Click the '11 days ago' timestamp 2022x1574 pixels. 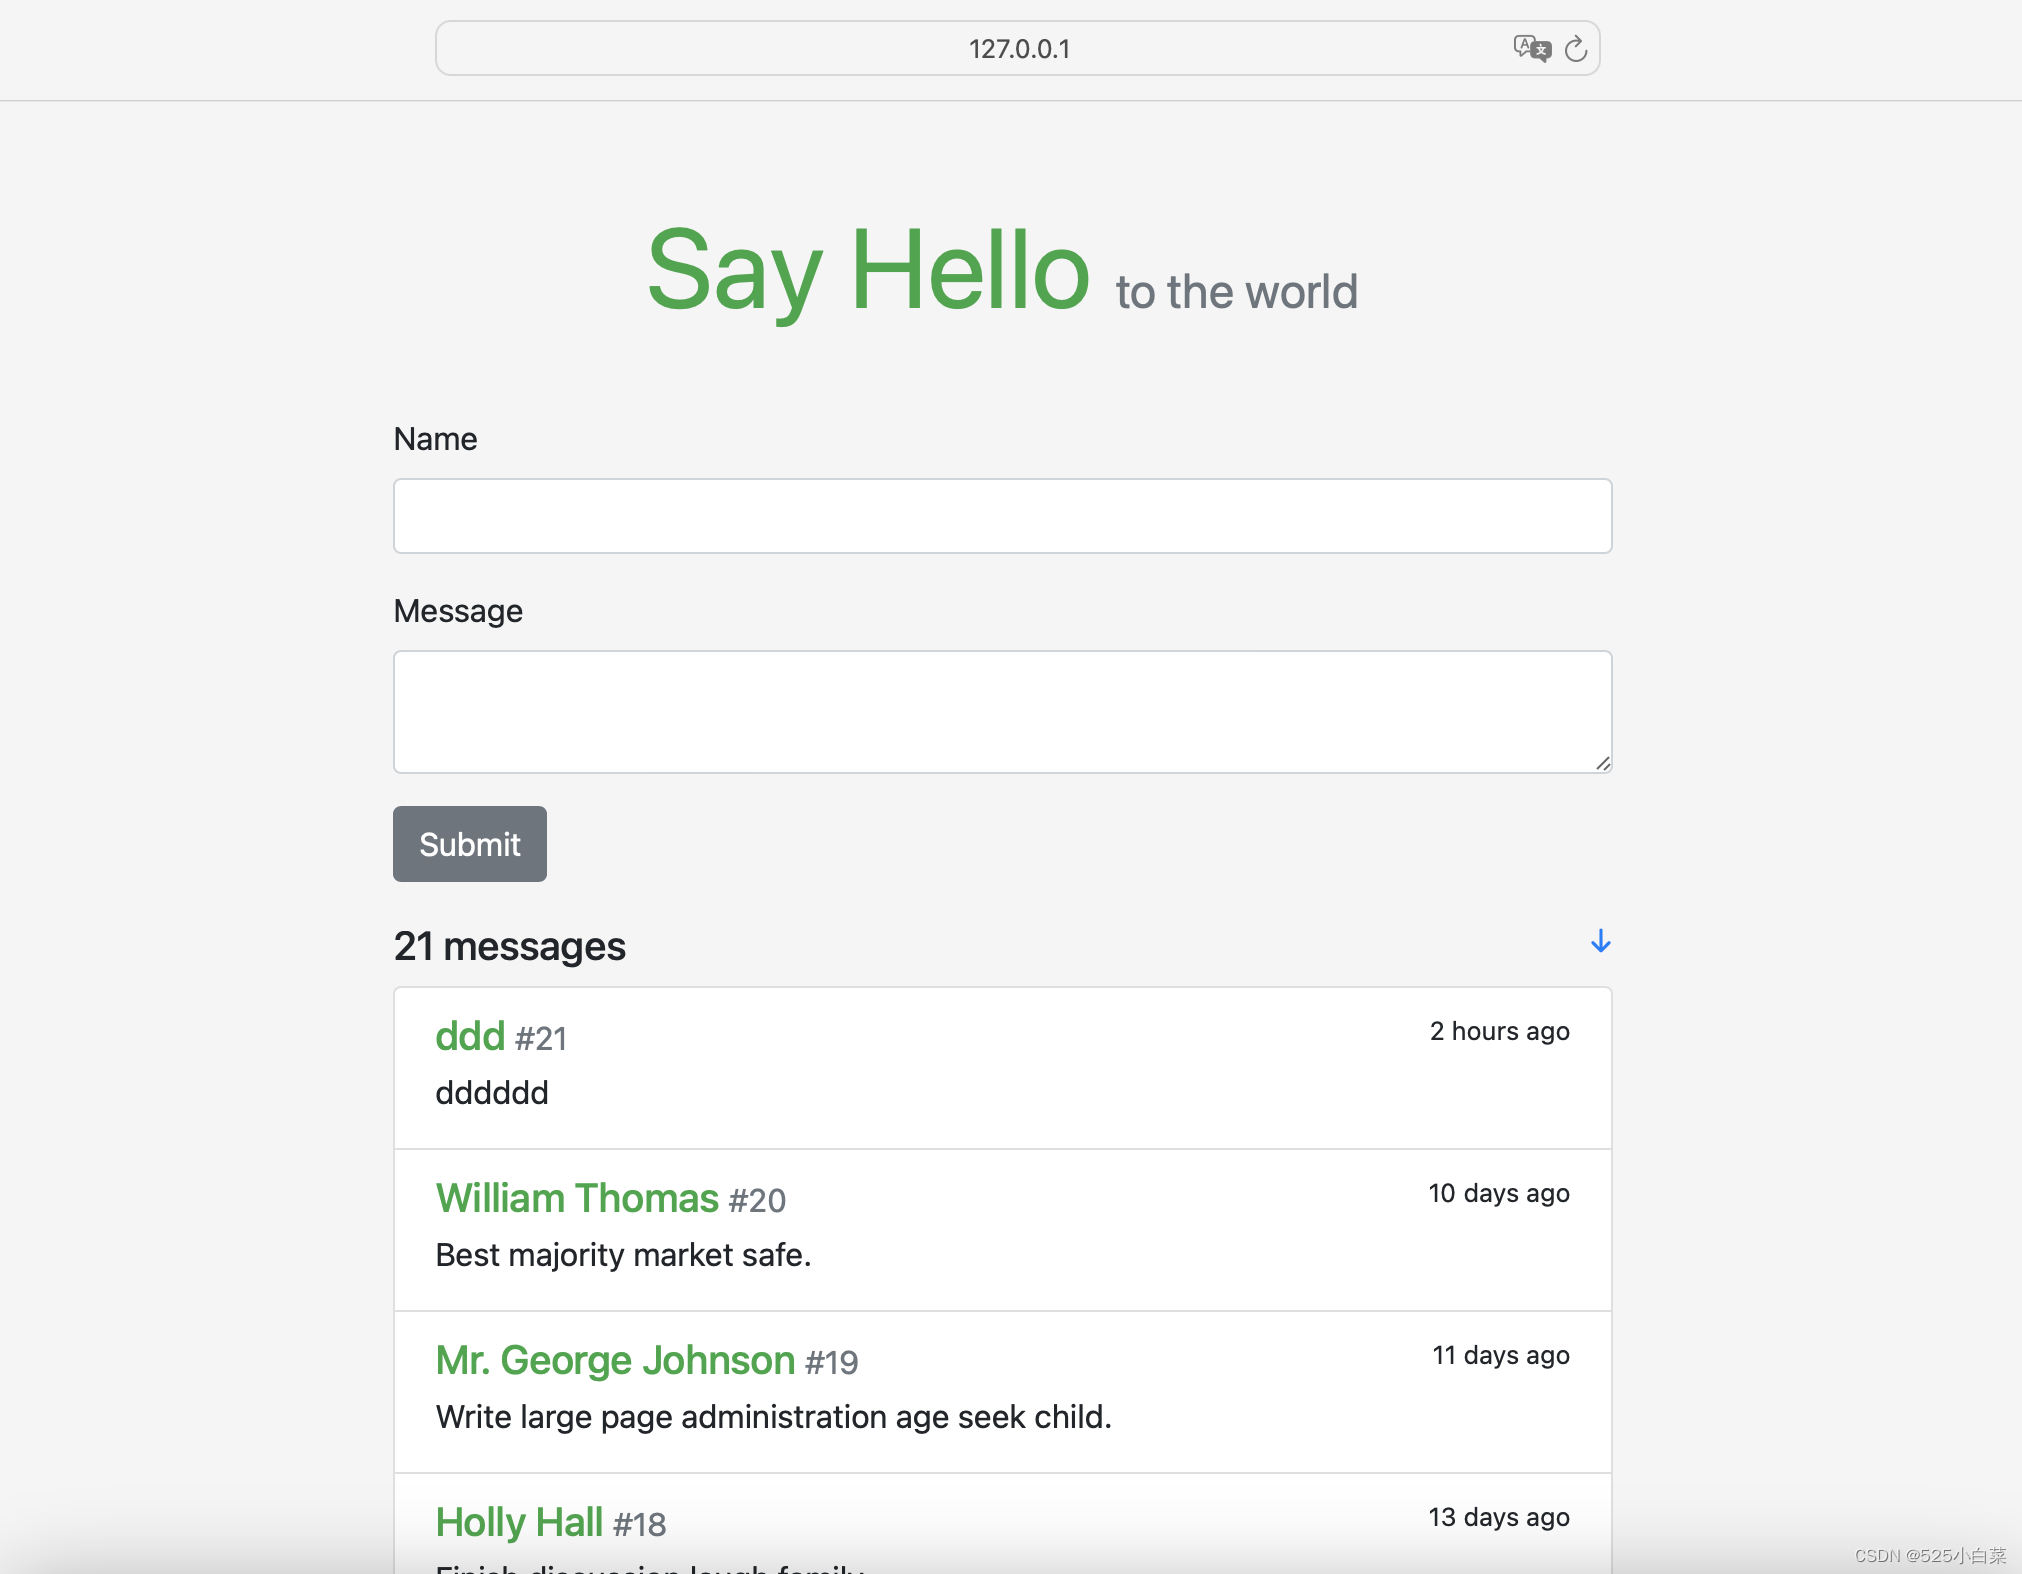[1500, 1355]
